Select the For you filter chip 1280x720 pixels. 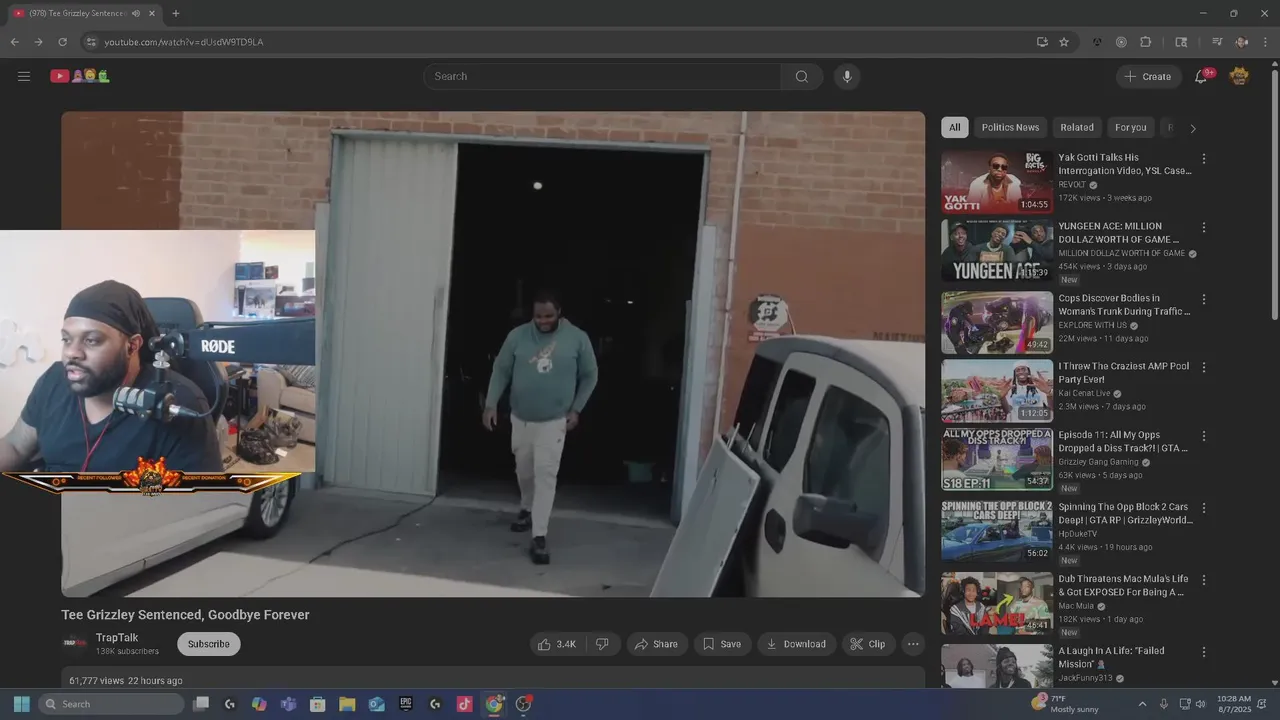click(1131, 127)
